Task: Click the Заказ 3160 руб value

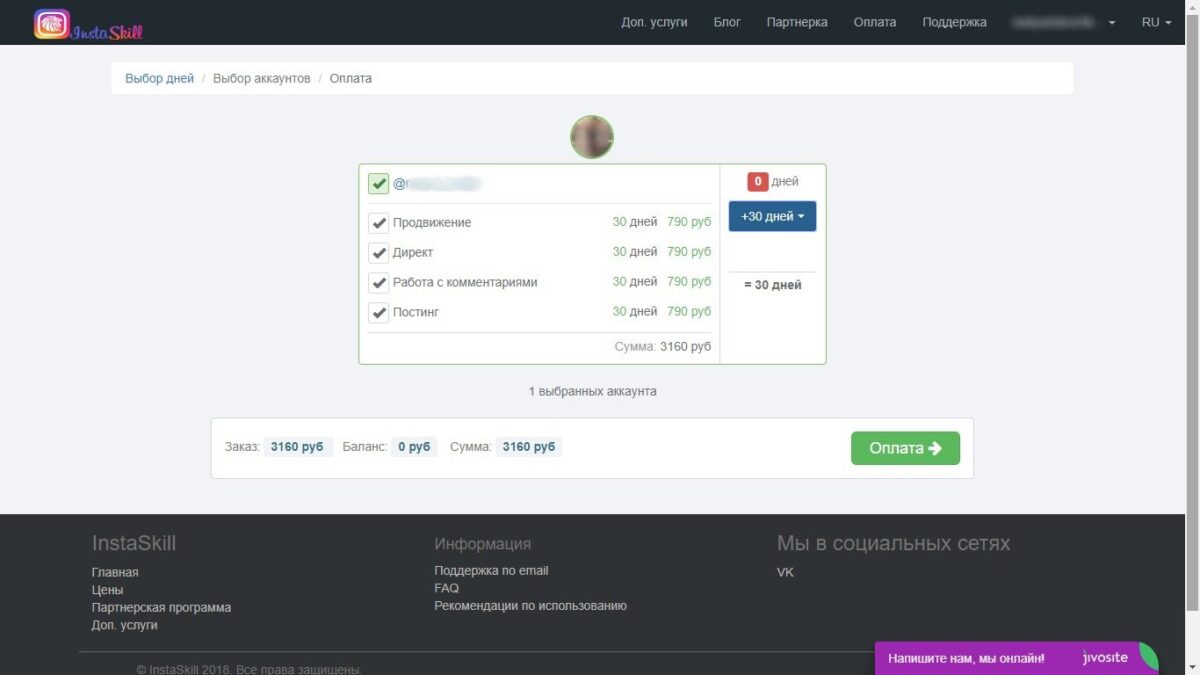Action: [297, 447]
